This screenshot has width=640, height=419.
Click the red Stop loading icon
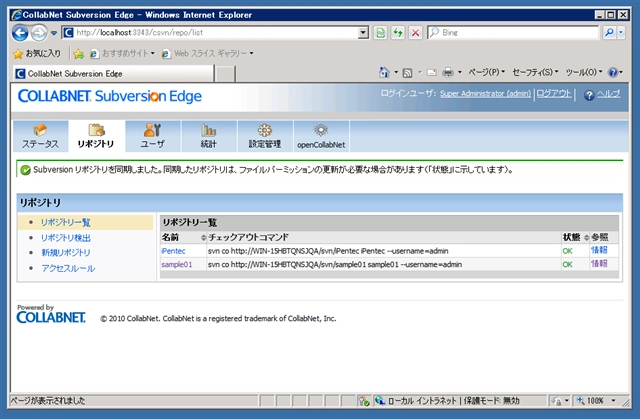tap(415, 33)
